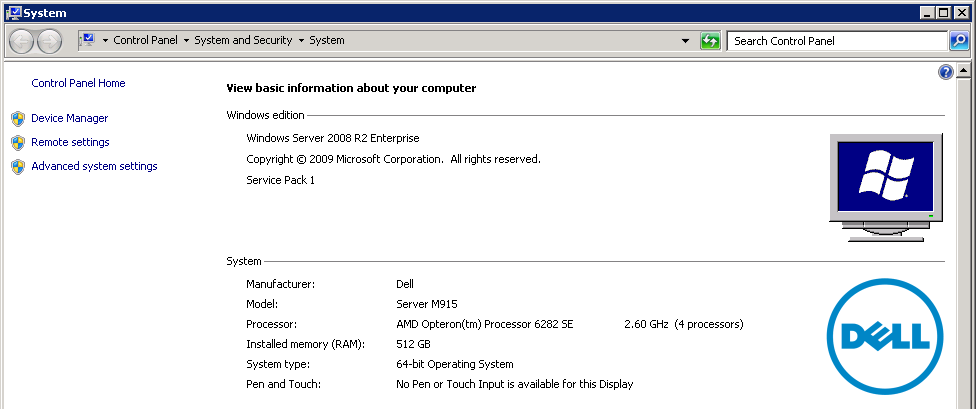Click the System window title bar icon
The width and height of the screenshot is (976, 409).
click(x=13, y=12)
